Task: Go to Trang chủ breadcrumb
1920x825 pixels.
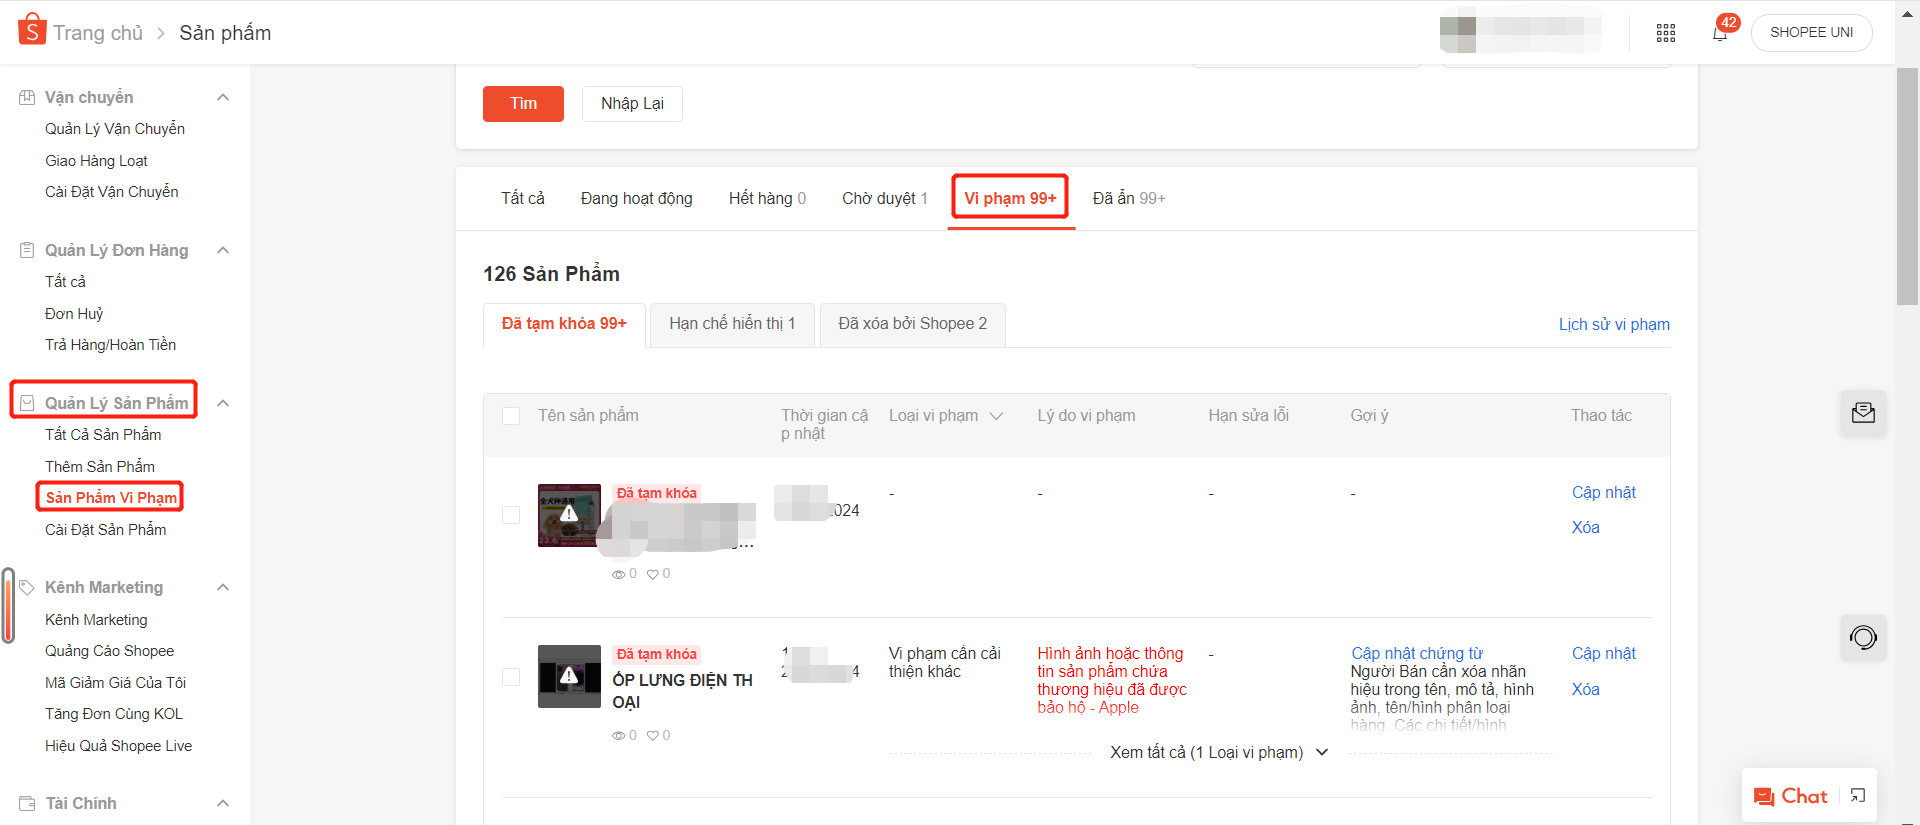Action: click(x=98, y=33)
